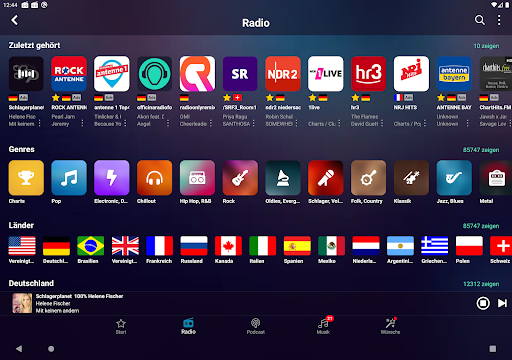
Task: Select the Kanada flag
Action: tap(228, 246)
